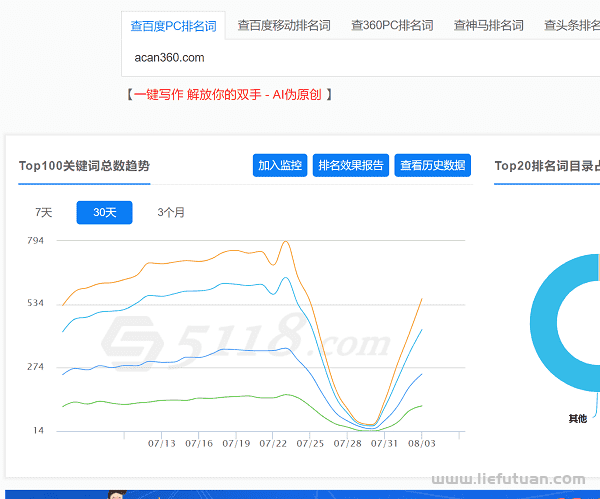Click the orange line peak near 07/23
The width and height of the screenshot is (600, 499).
[285, 241]
